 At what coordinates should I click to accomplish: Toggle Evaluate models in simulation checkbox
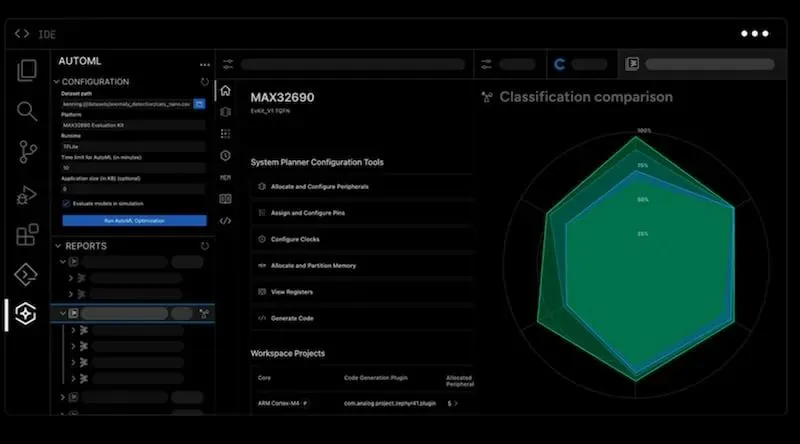pos(66,203)
